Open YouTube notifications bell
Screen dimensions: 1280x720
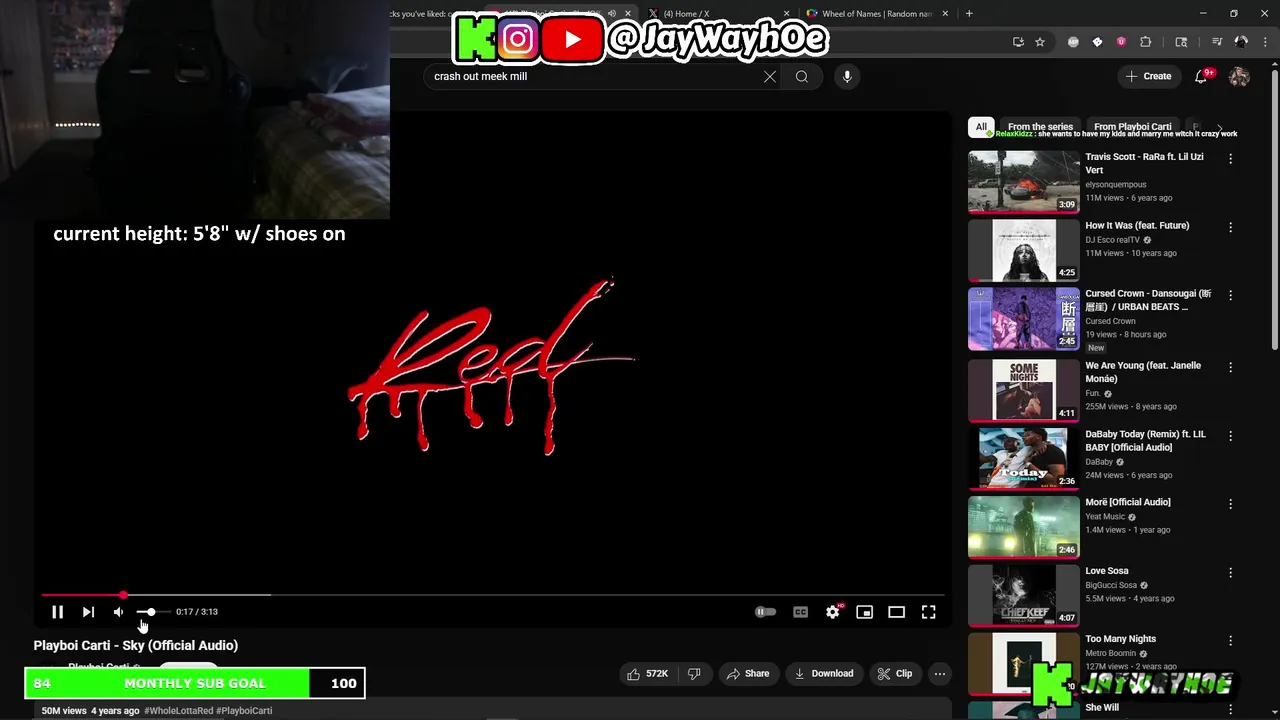point(1203,76)
